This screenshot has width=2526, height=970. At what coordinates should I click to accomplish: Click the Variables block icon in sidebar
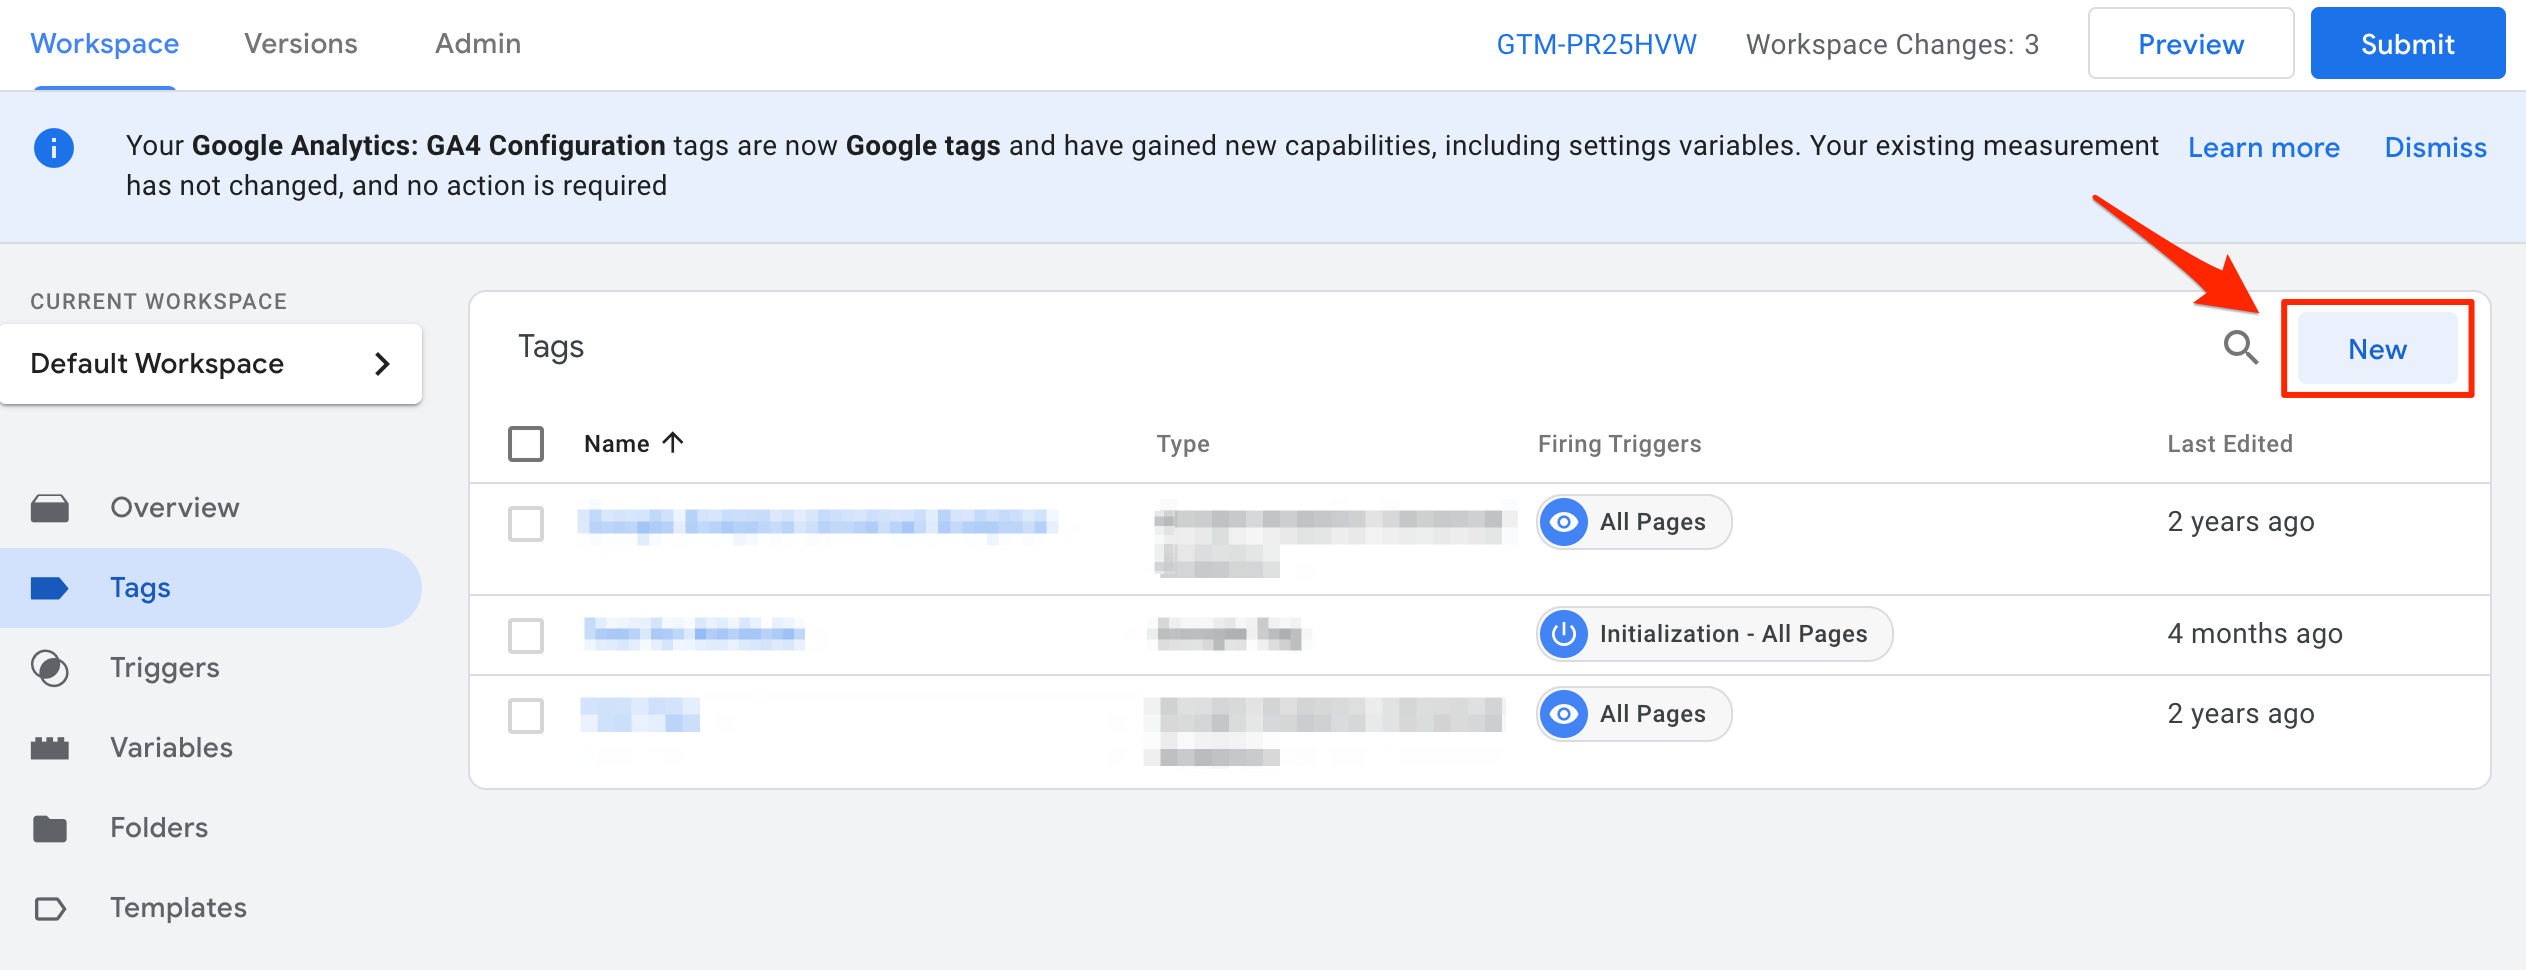tap(50, 748)
